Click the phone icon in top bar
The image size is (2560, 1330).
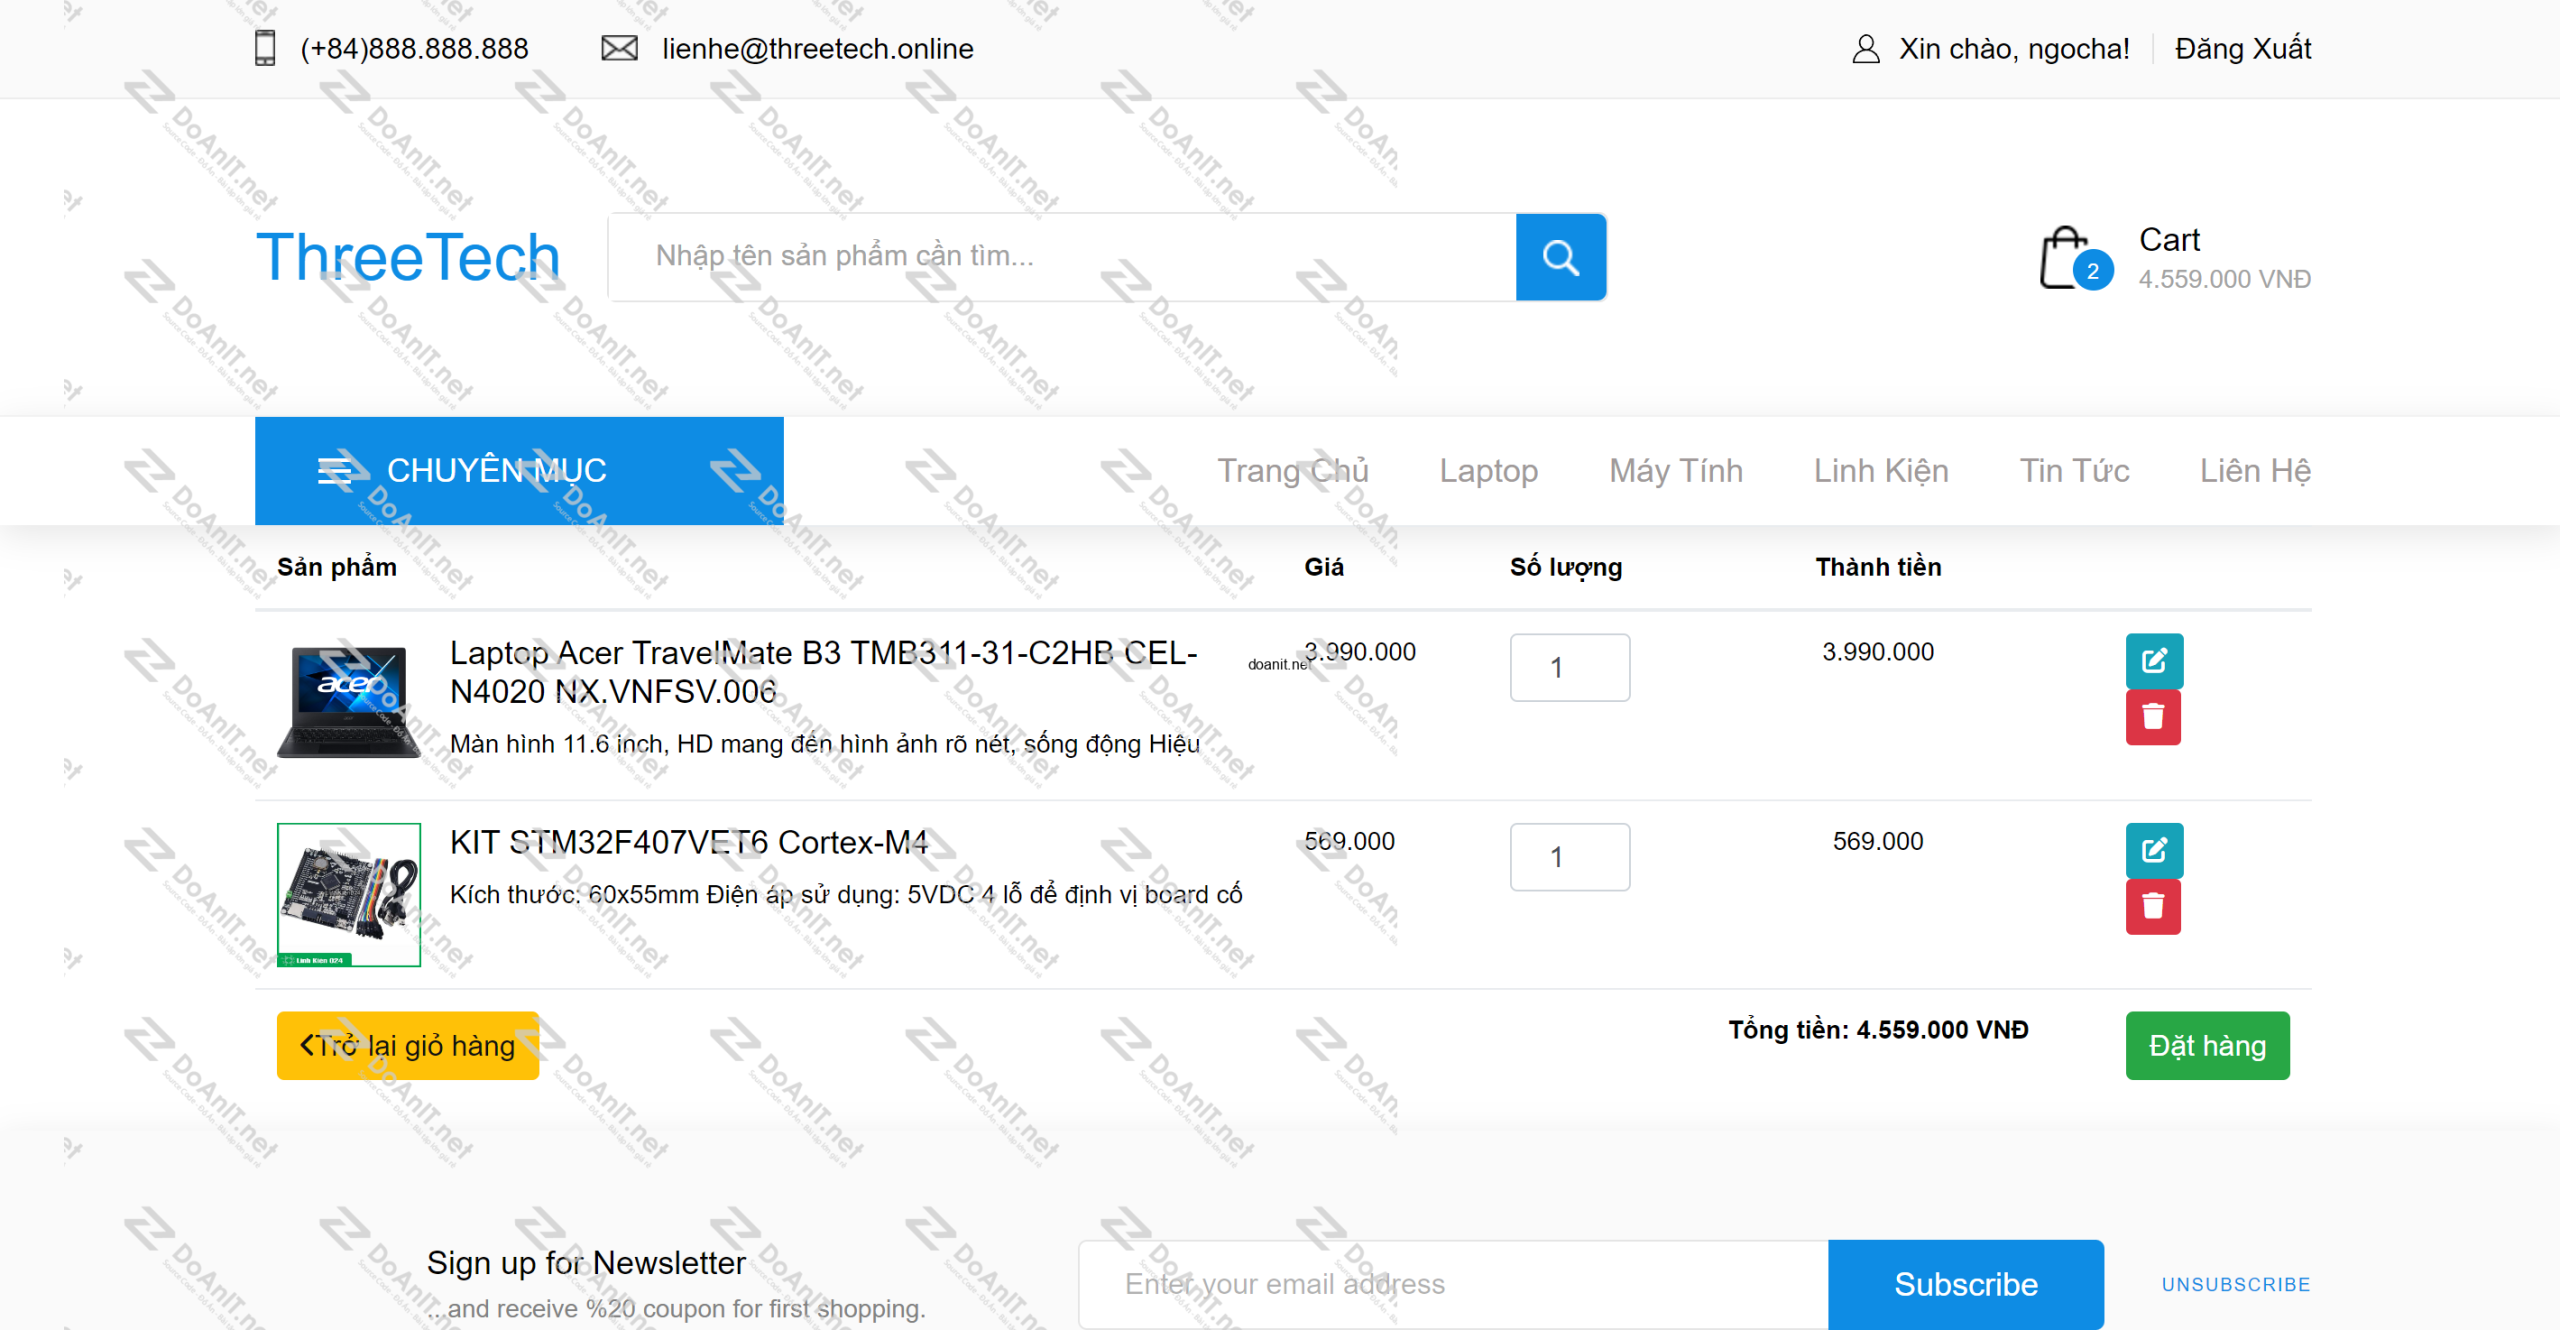click(265, 48)
